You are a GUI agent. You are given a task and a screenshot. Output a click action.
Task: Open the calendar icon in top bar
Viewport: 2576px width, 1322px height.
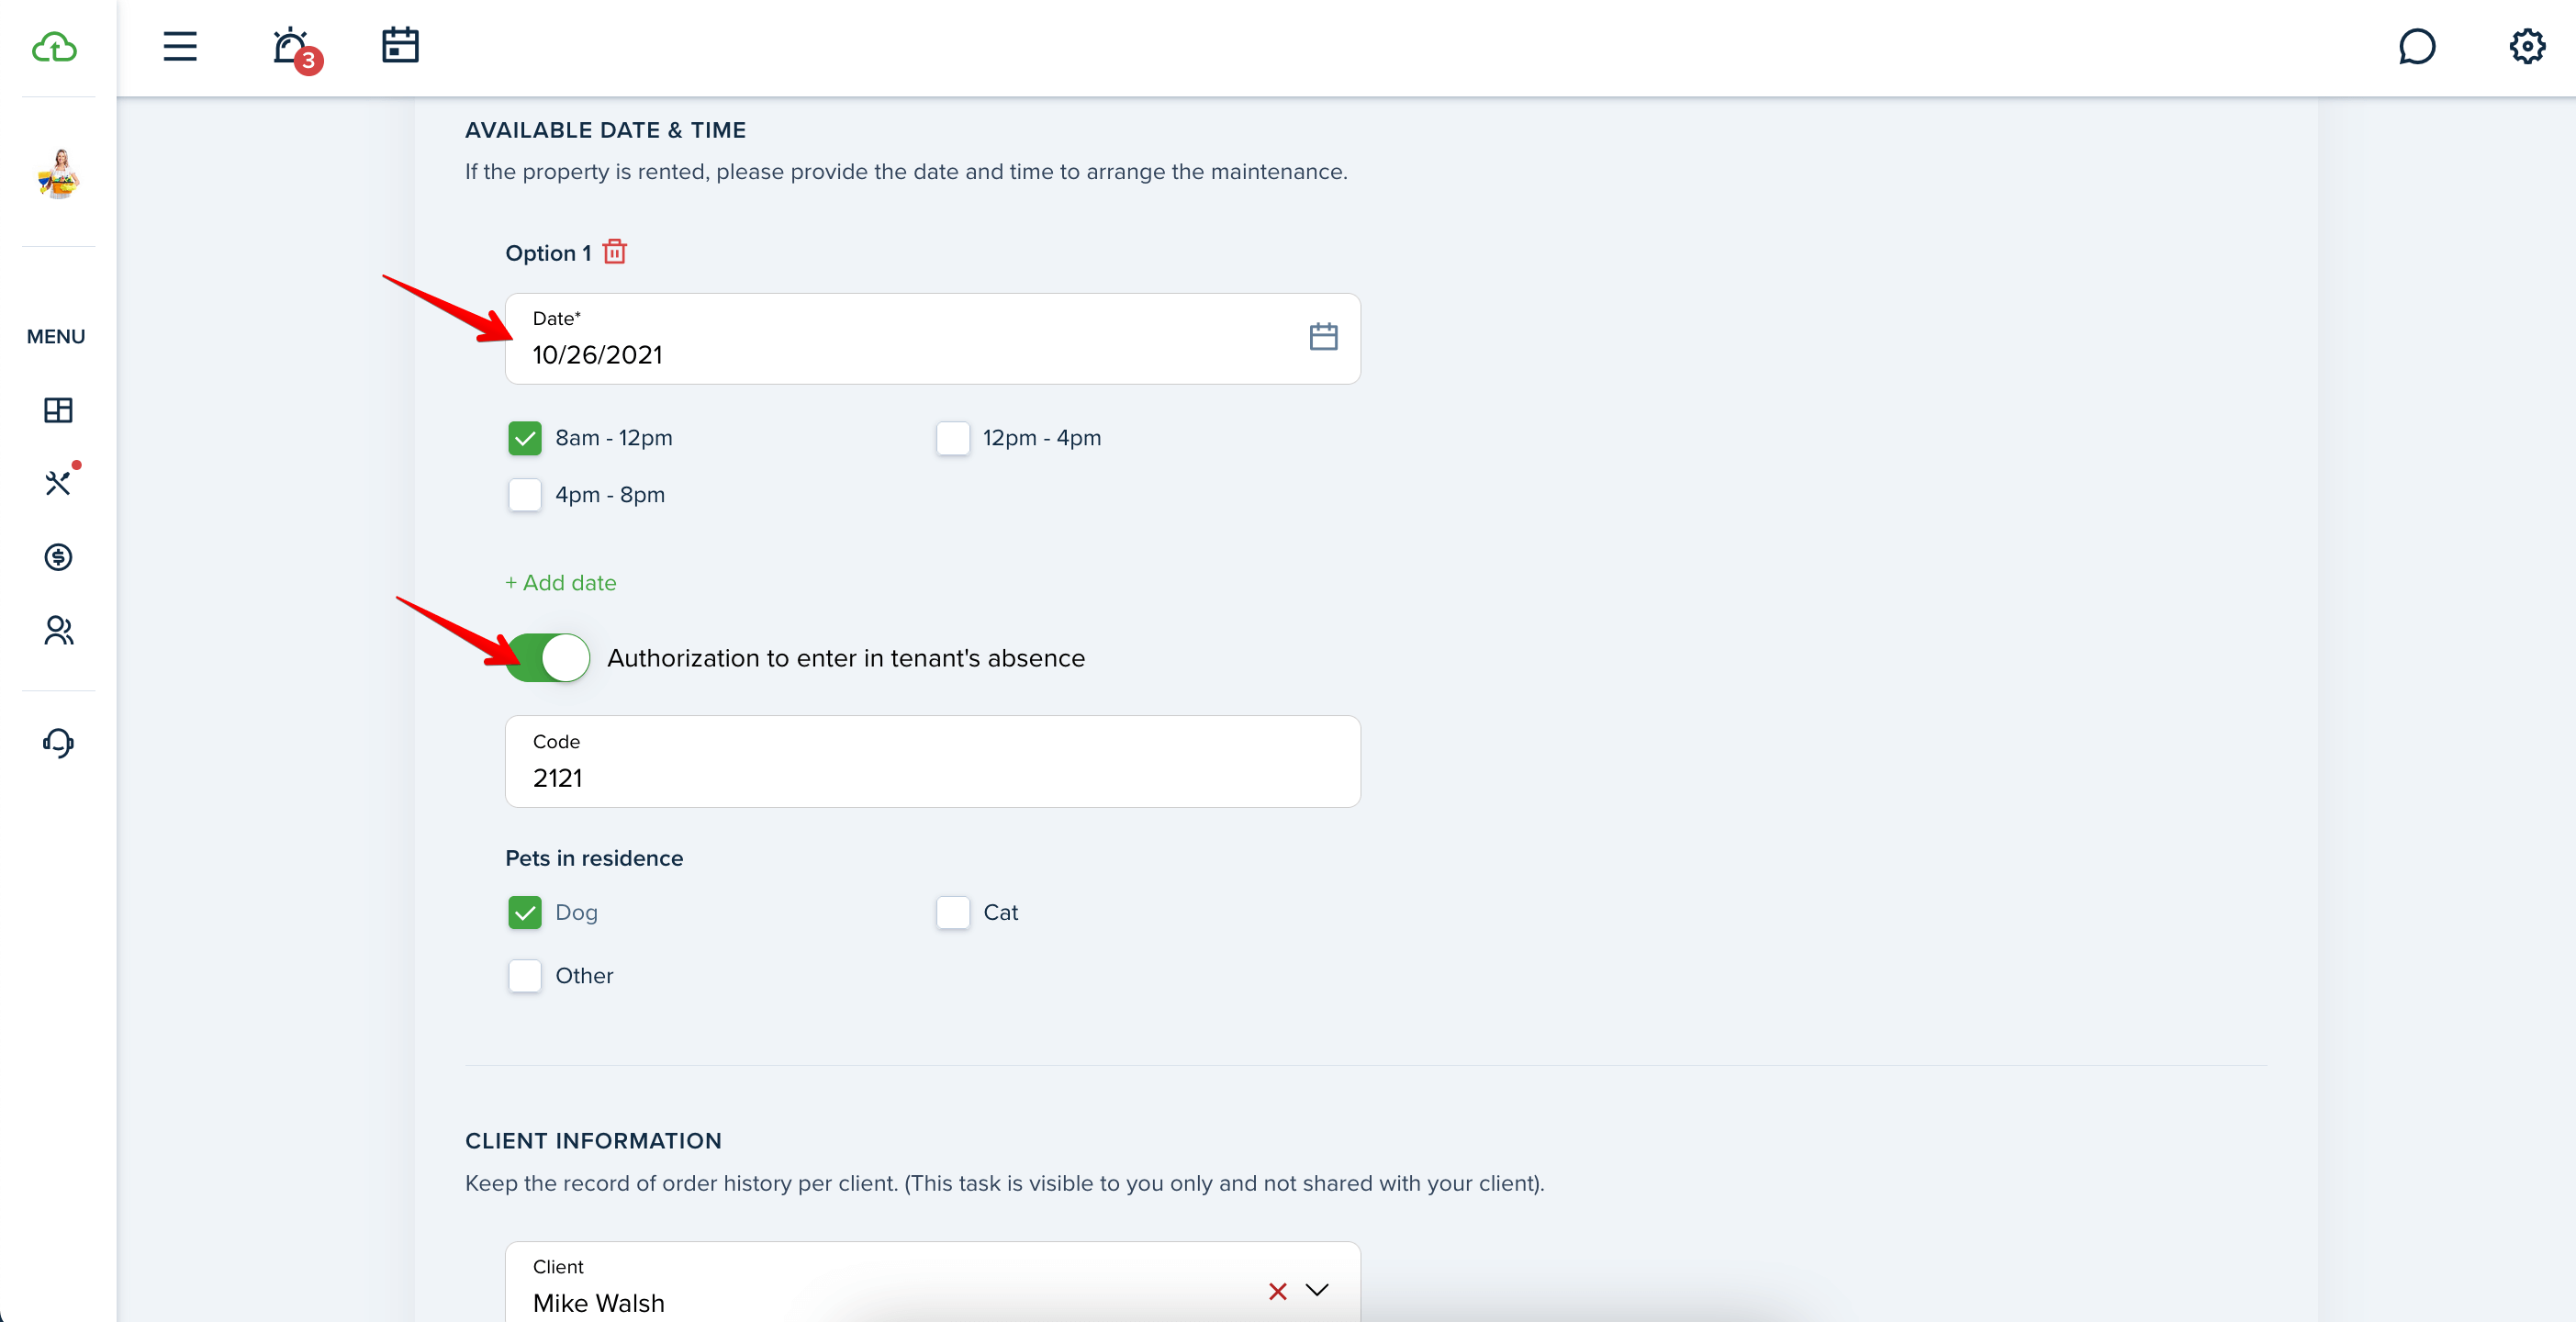[400, 46]
